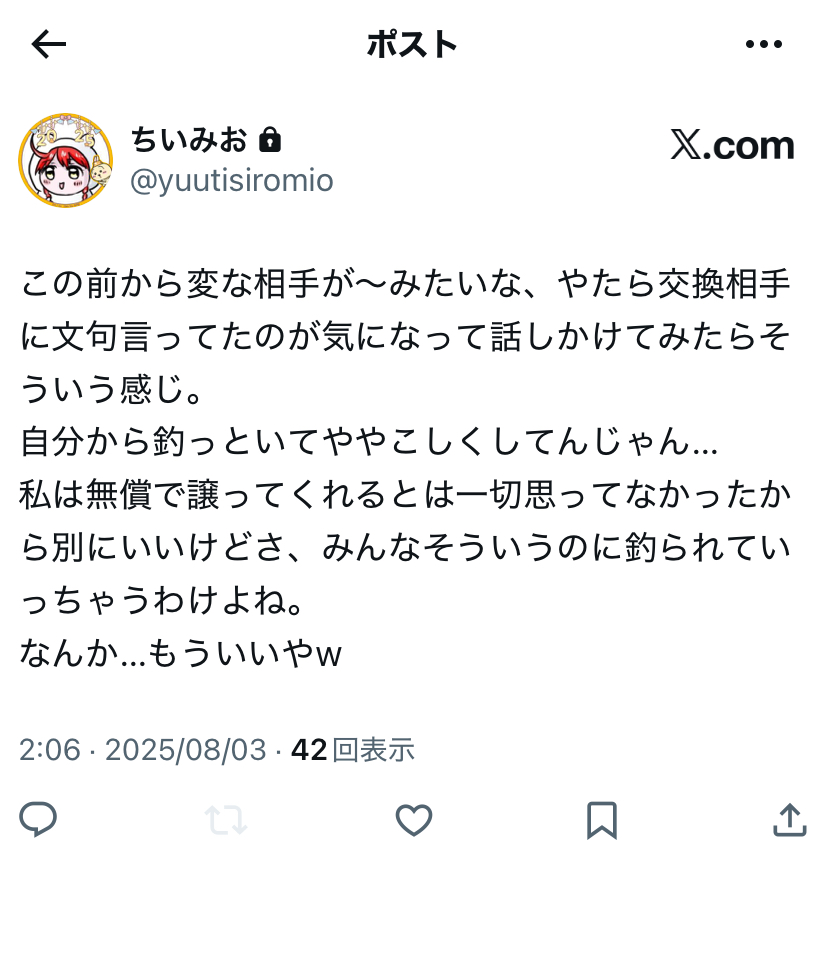This screenshot has width=828, height=968.
Task: Tap the line starting 私は無償で譲って
Action: 404,495
